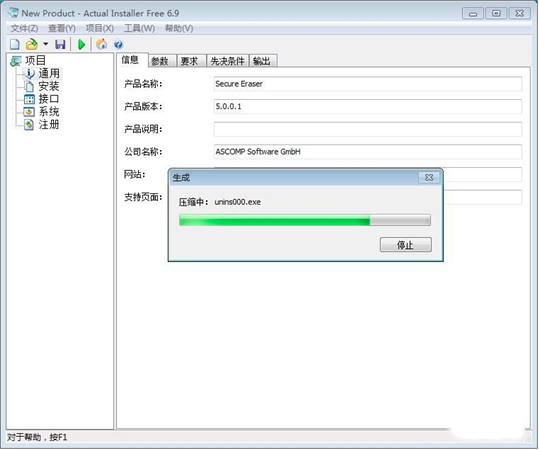Screen dimensions: 539x450
Task: Click the 公司名称 field with ASCOMP Software
Action: (367, 152)
